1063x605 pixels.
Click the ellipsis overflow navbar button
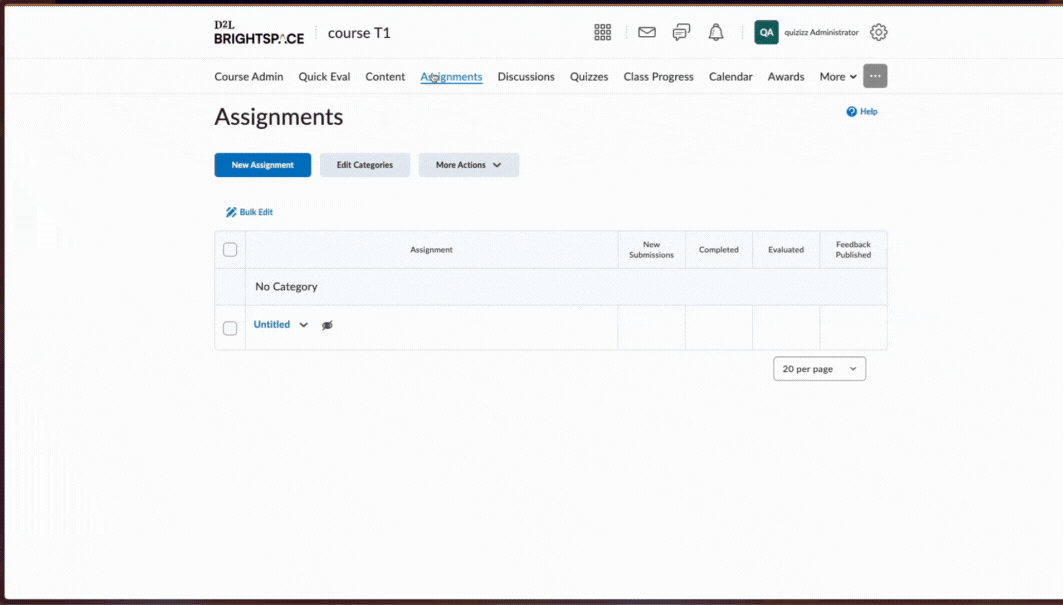[875, 76]
